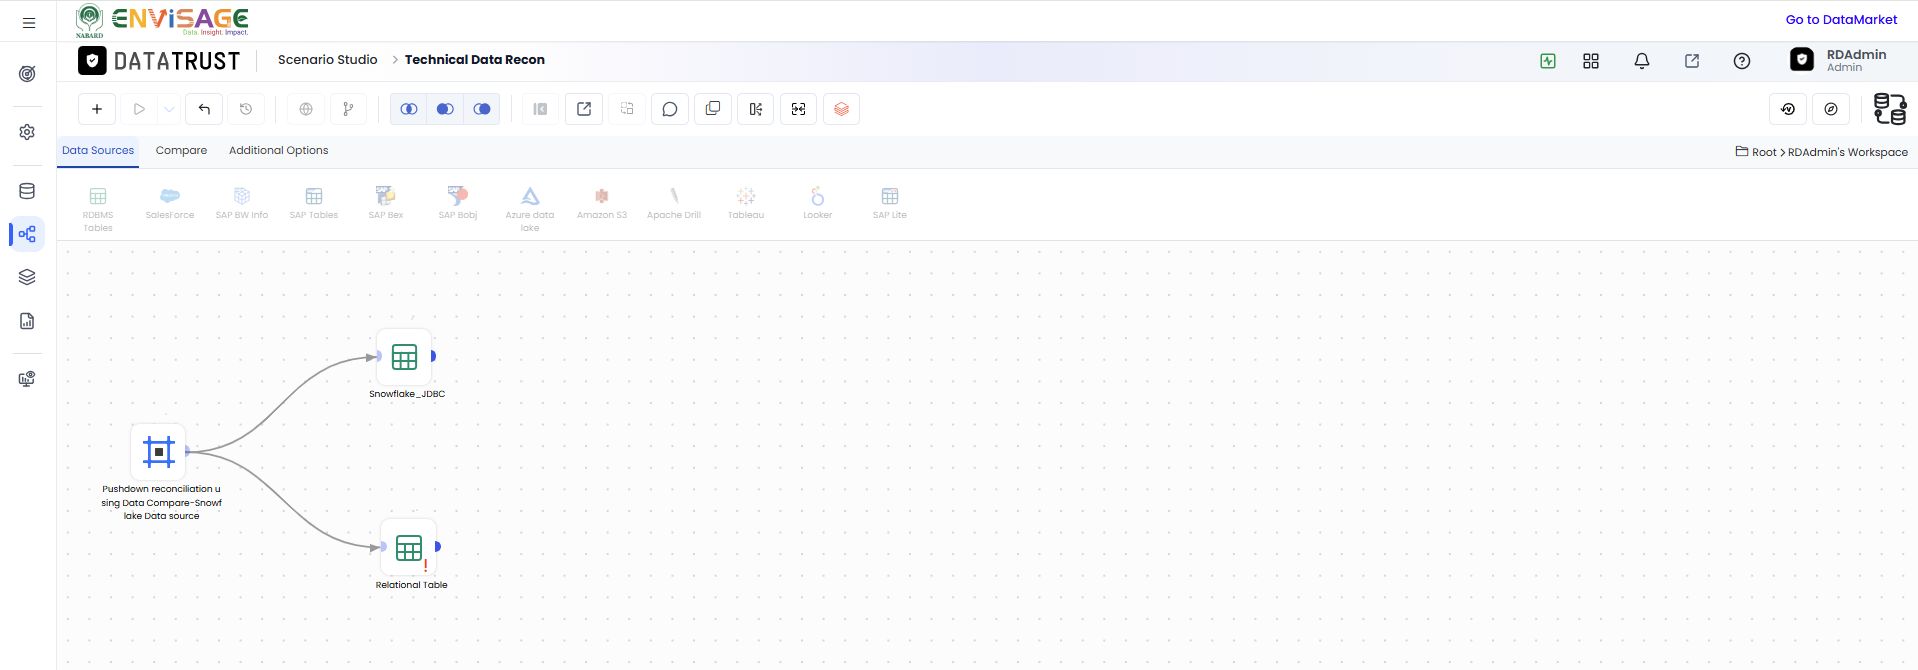Navigate to Scenario Studio breadcrumb

coord(328,60)
